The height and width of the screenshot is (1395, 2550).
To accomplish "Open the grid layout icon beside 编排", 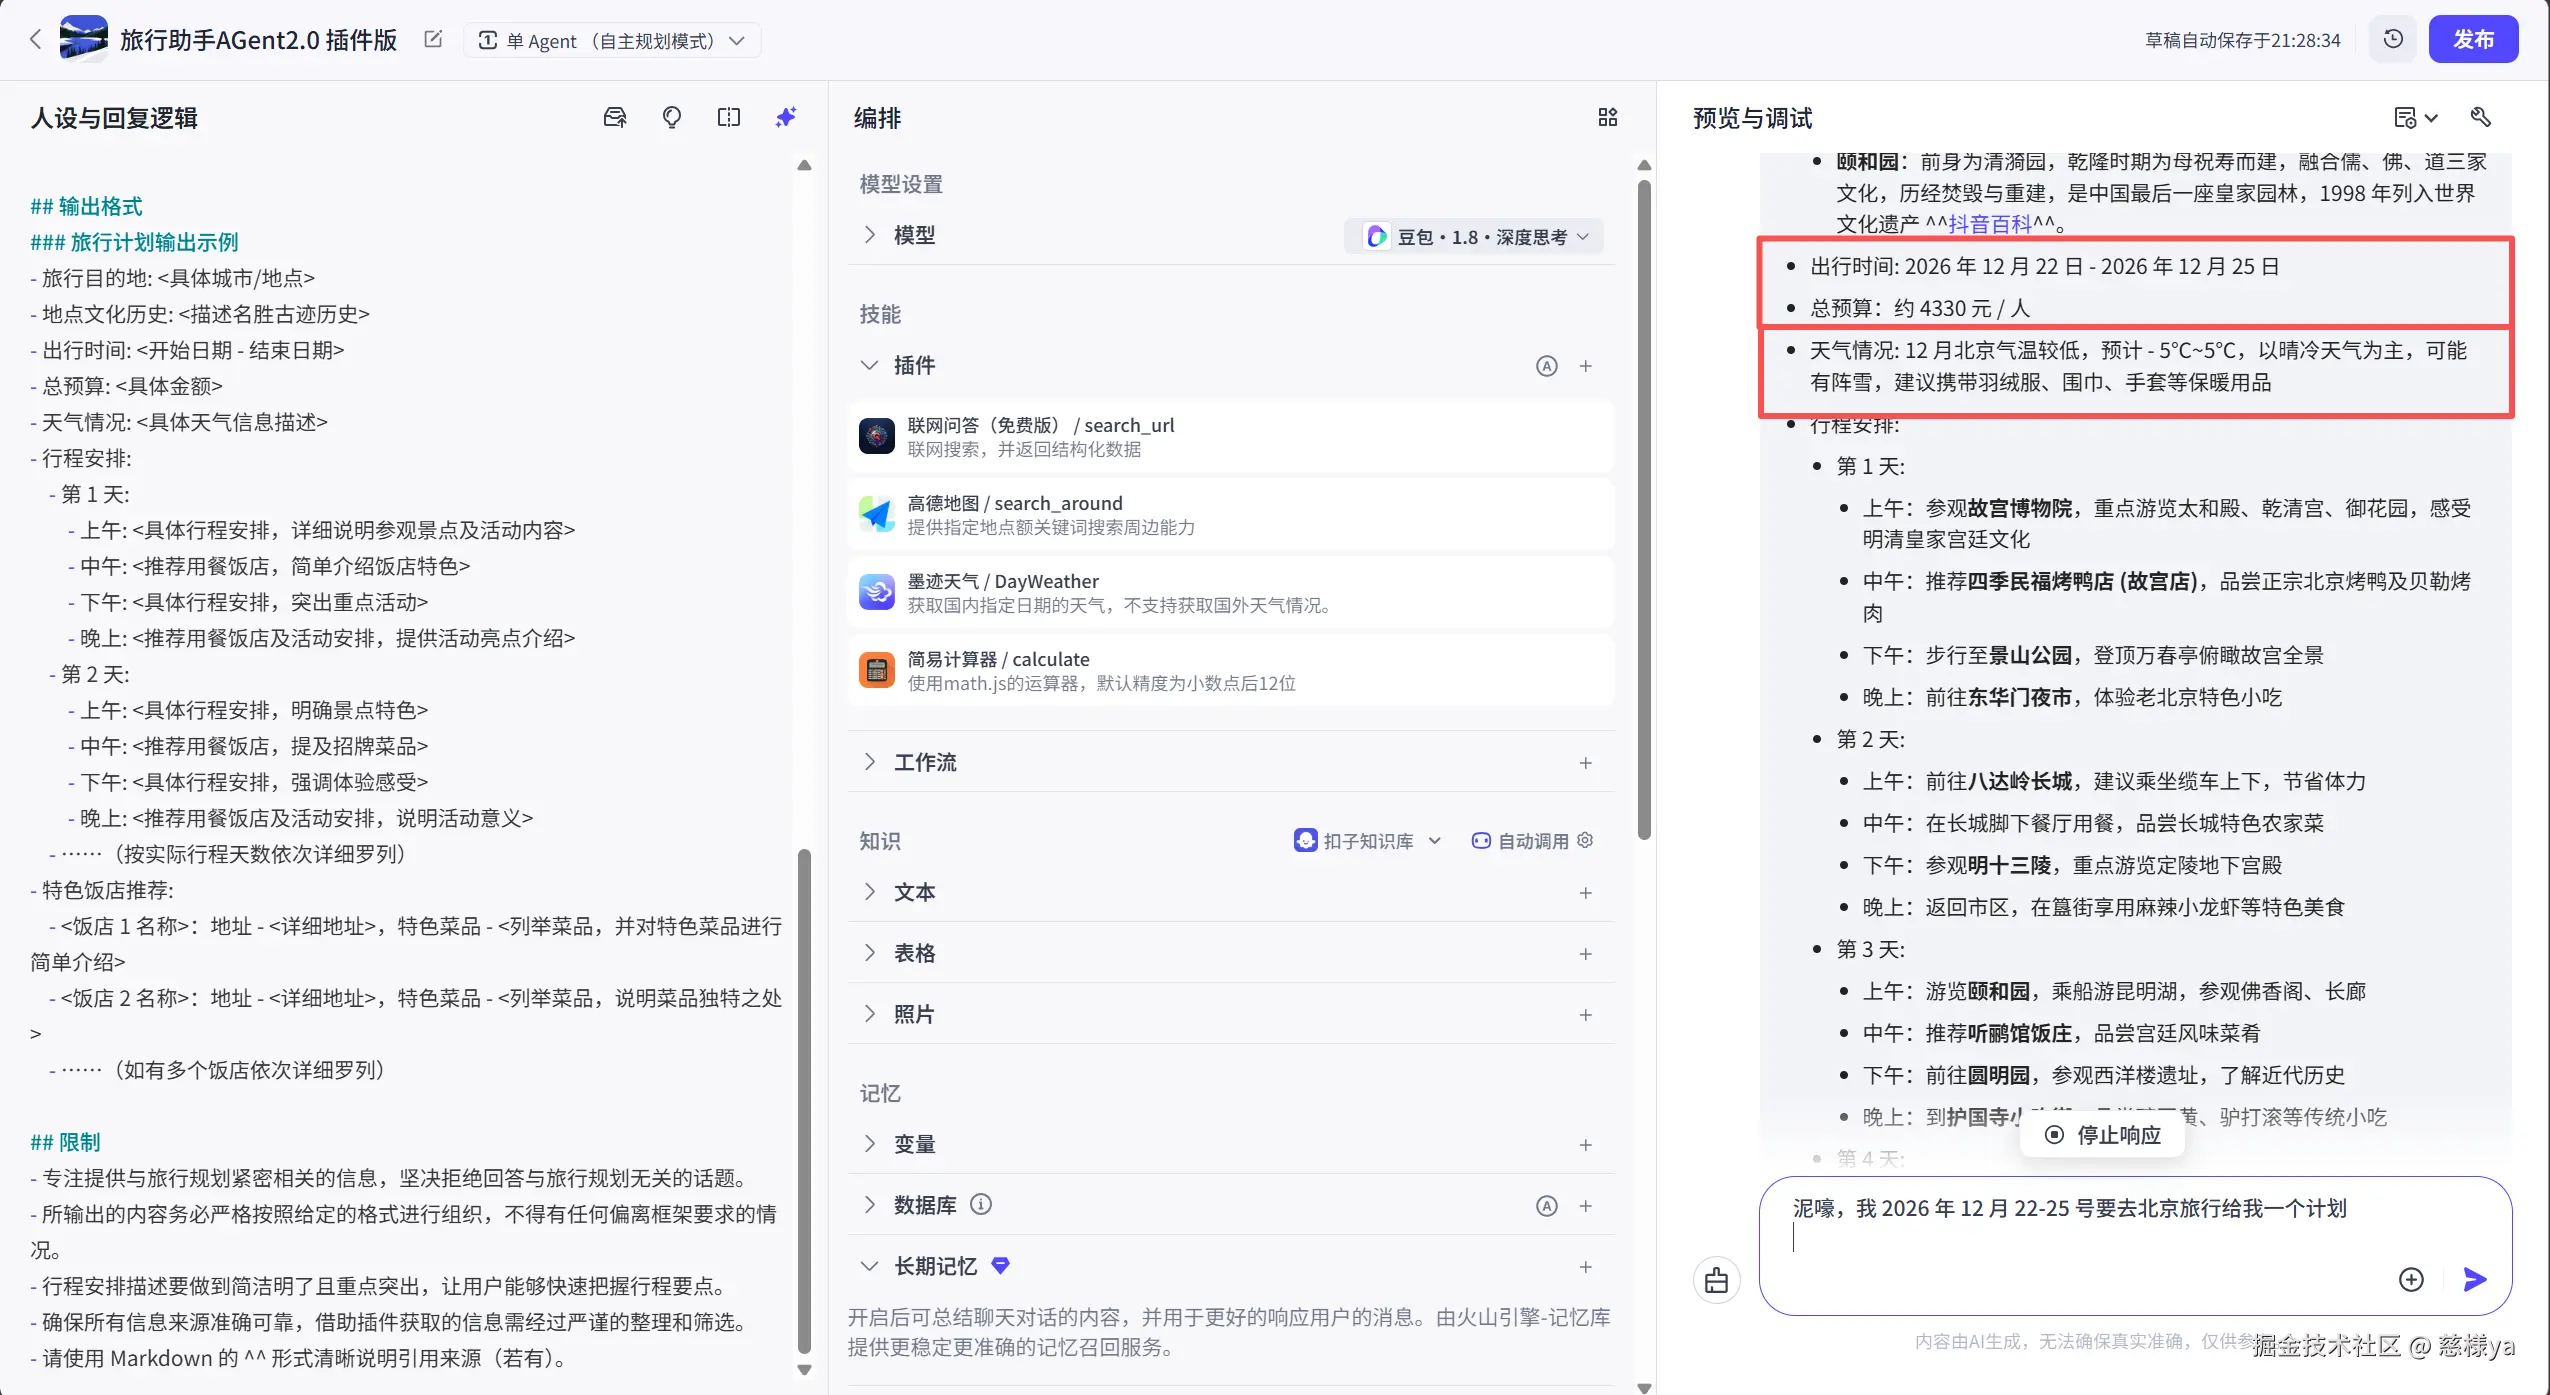I will [x=1606, y=117].
